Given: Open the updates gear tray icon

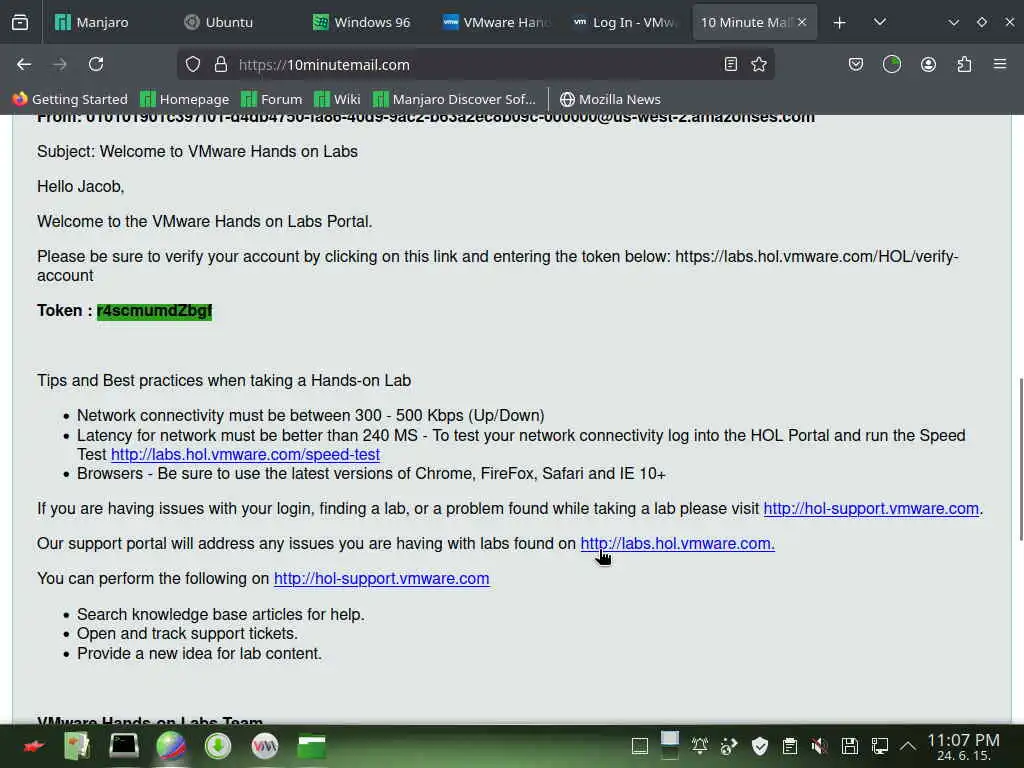Looking at the screenshot, I should [729, 746].
